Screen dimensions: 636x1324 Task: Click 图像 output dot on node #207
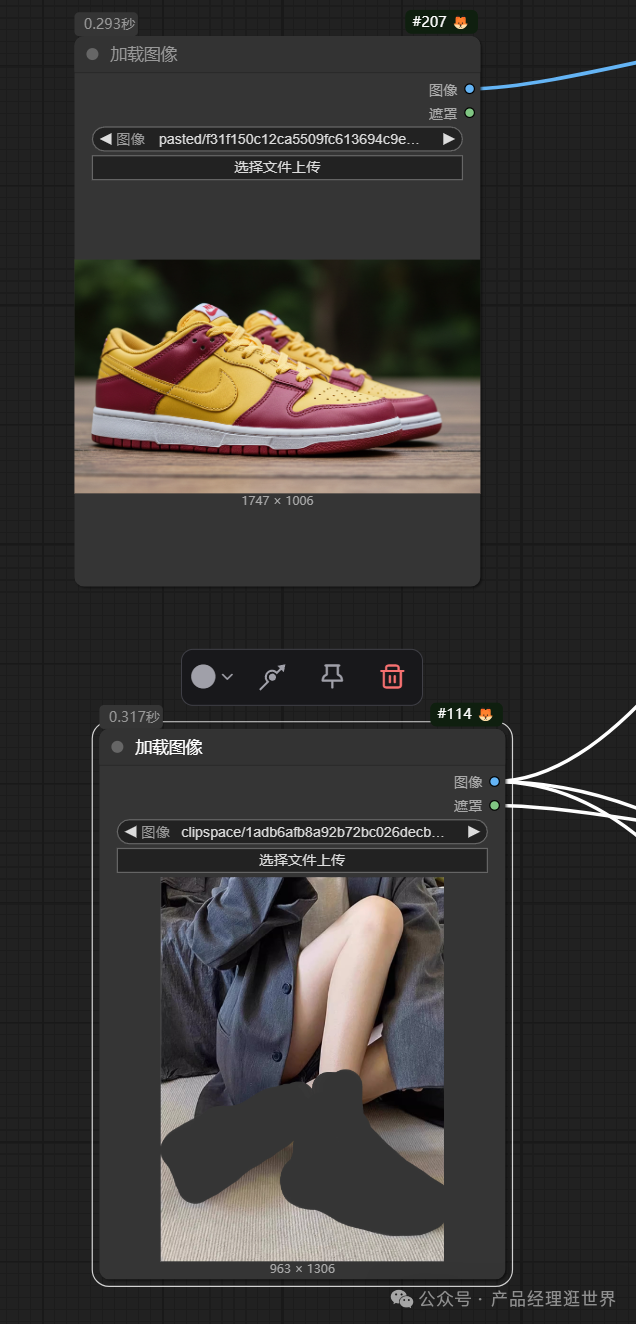coord(470,89)
